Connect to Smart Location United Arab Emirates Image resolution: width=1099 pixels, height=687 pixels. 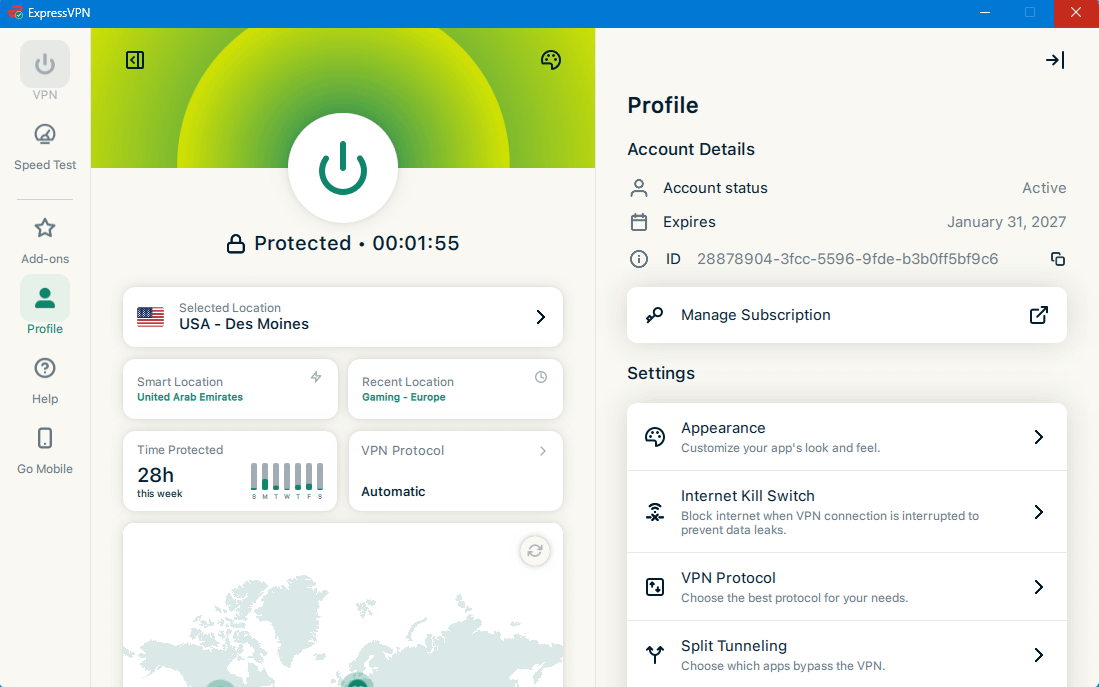click(x=230, y=389)
